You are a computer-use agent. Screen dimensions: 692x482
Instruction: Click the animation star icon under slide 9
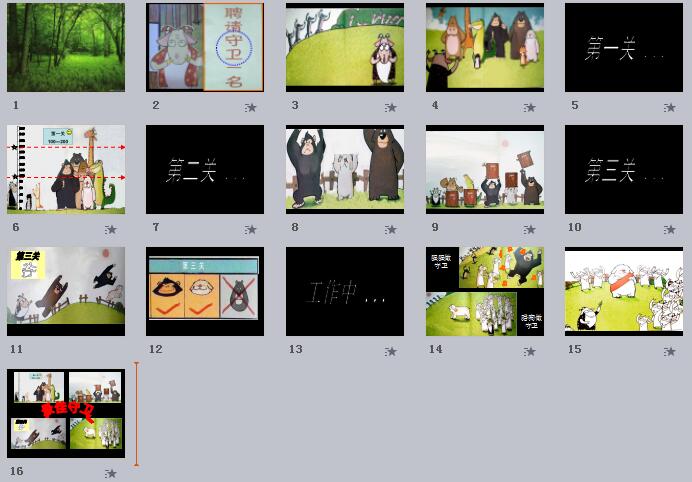coord(530,229)
